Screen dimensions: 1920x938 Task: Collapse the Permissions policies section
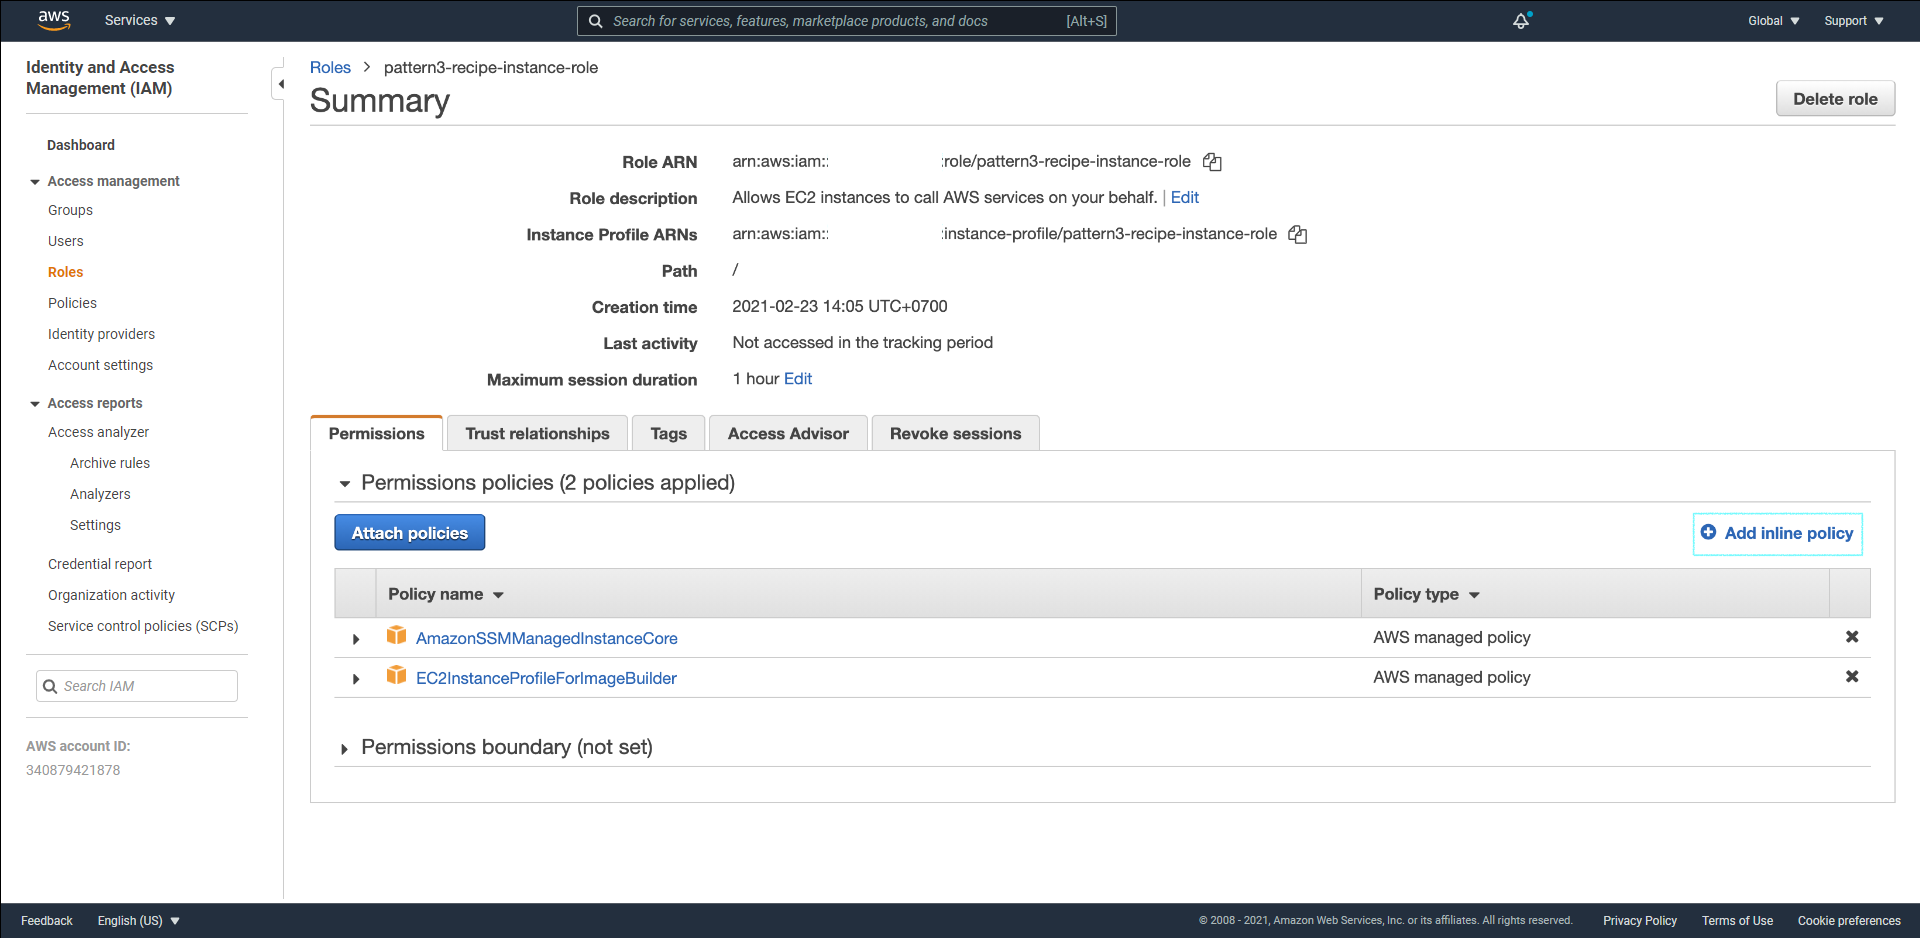(x=345, y=484)
